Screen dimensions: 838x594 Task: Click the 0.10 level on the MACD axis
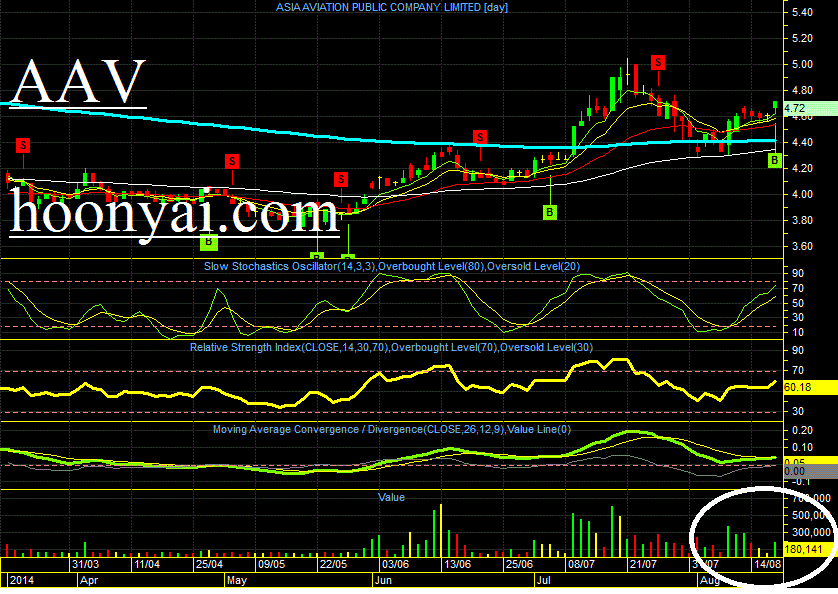coord(802,448)
